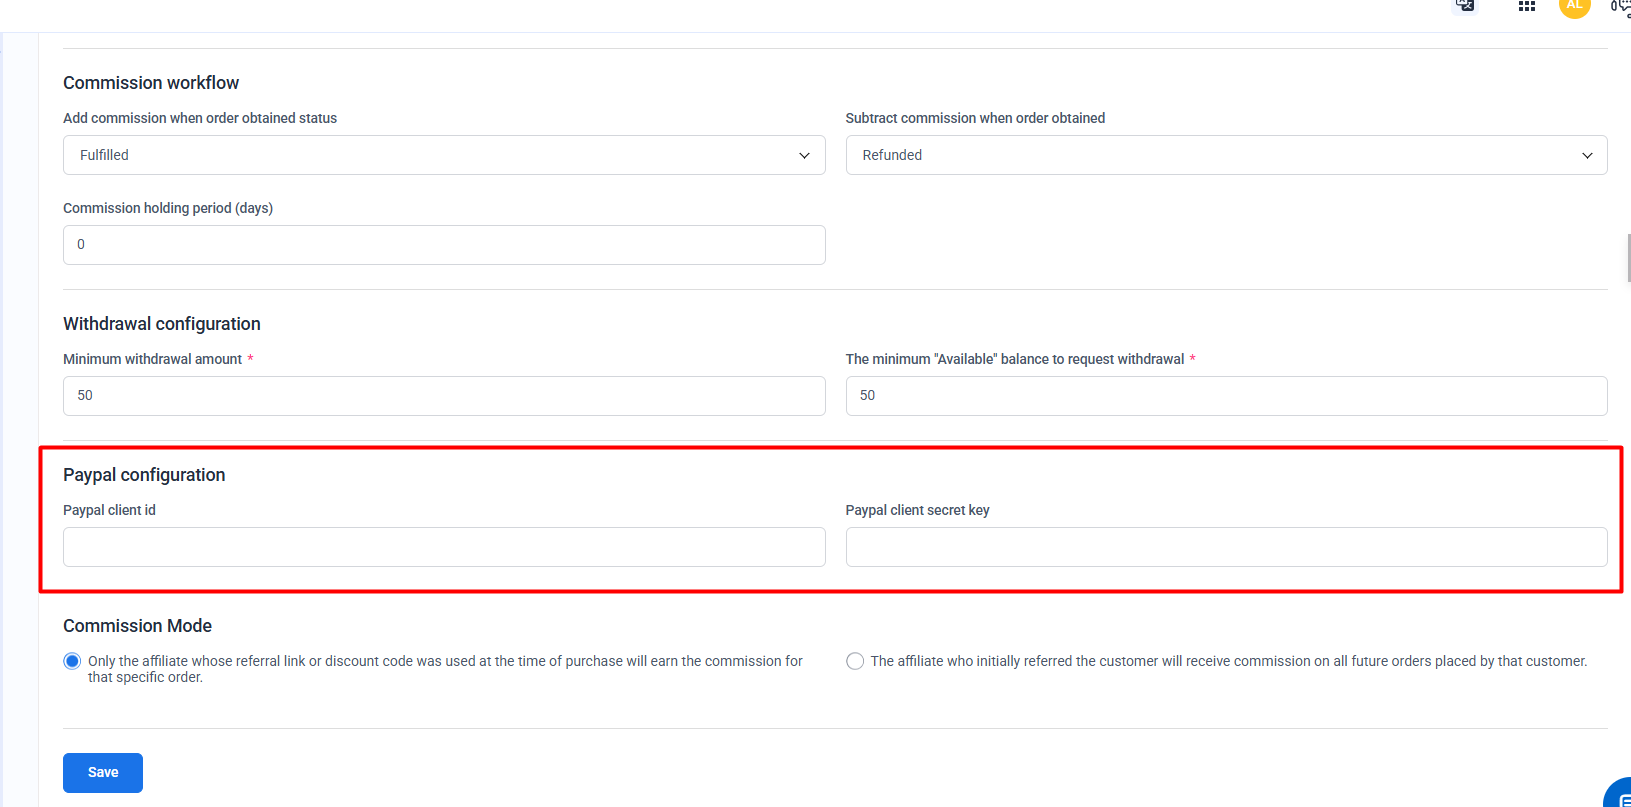Click the Minimum withdrawal amount label
The image size is (1631, 807).
pos(153,359)
